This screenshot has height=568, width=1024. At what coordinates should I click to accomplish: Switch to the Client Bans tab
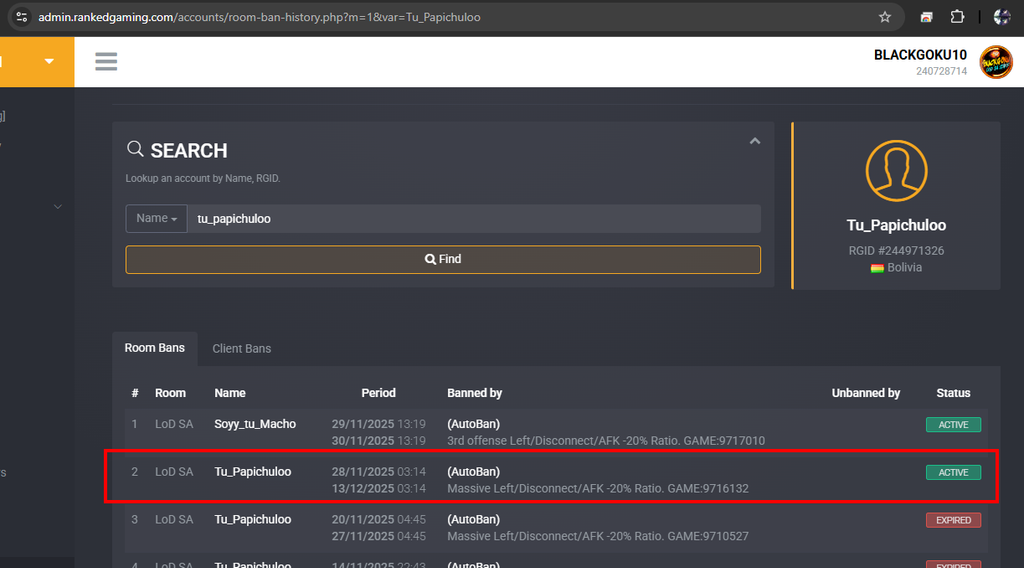coord(242,349)
